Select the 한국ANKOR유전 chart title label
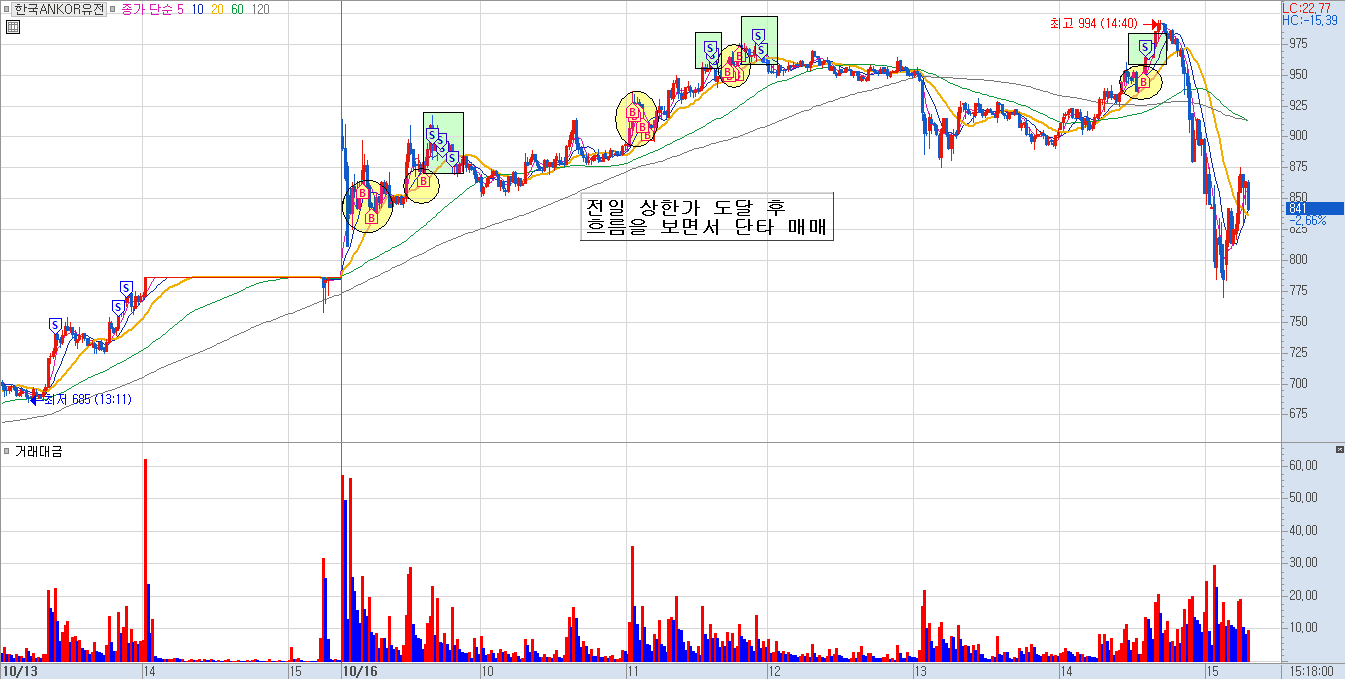The height and width of the screenshot is (679, 1345). [x=58, y=8]
